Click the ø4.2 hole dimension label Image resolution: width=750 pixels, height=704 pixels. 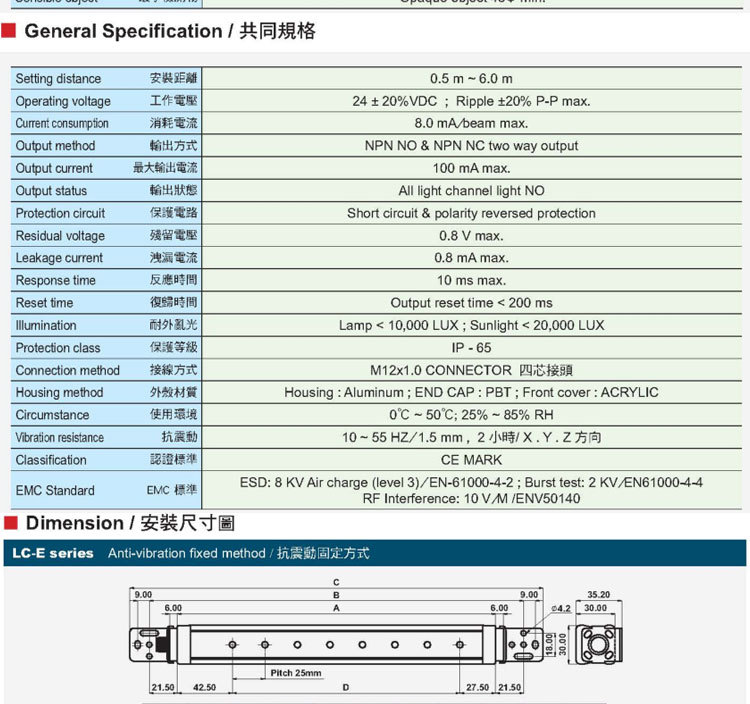561,607
